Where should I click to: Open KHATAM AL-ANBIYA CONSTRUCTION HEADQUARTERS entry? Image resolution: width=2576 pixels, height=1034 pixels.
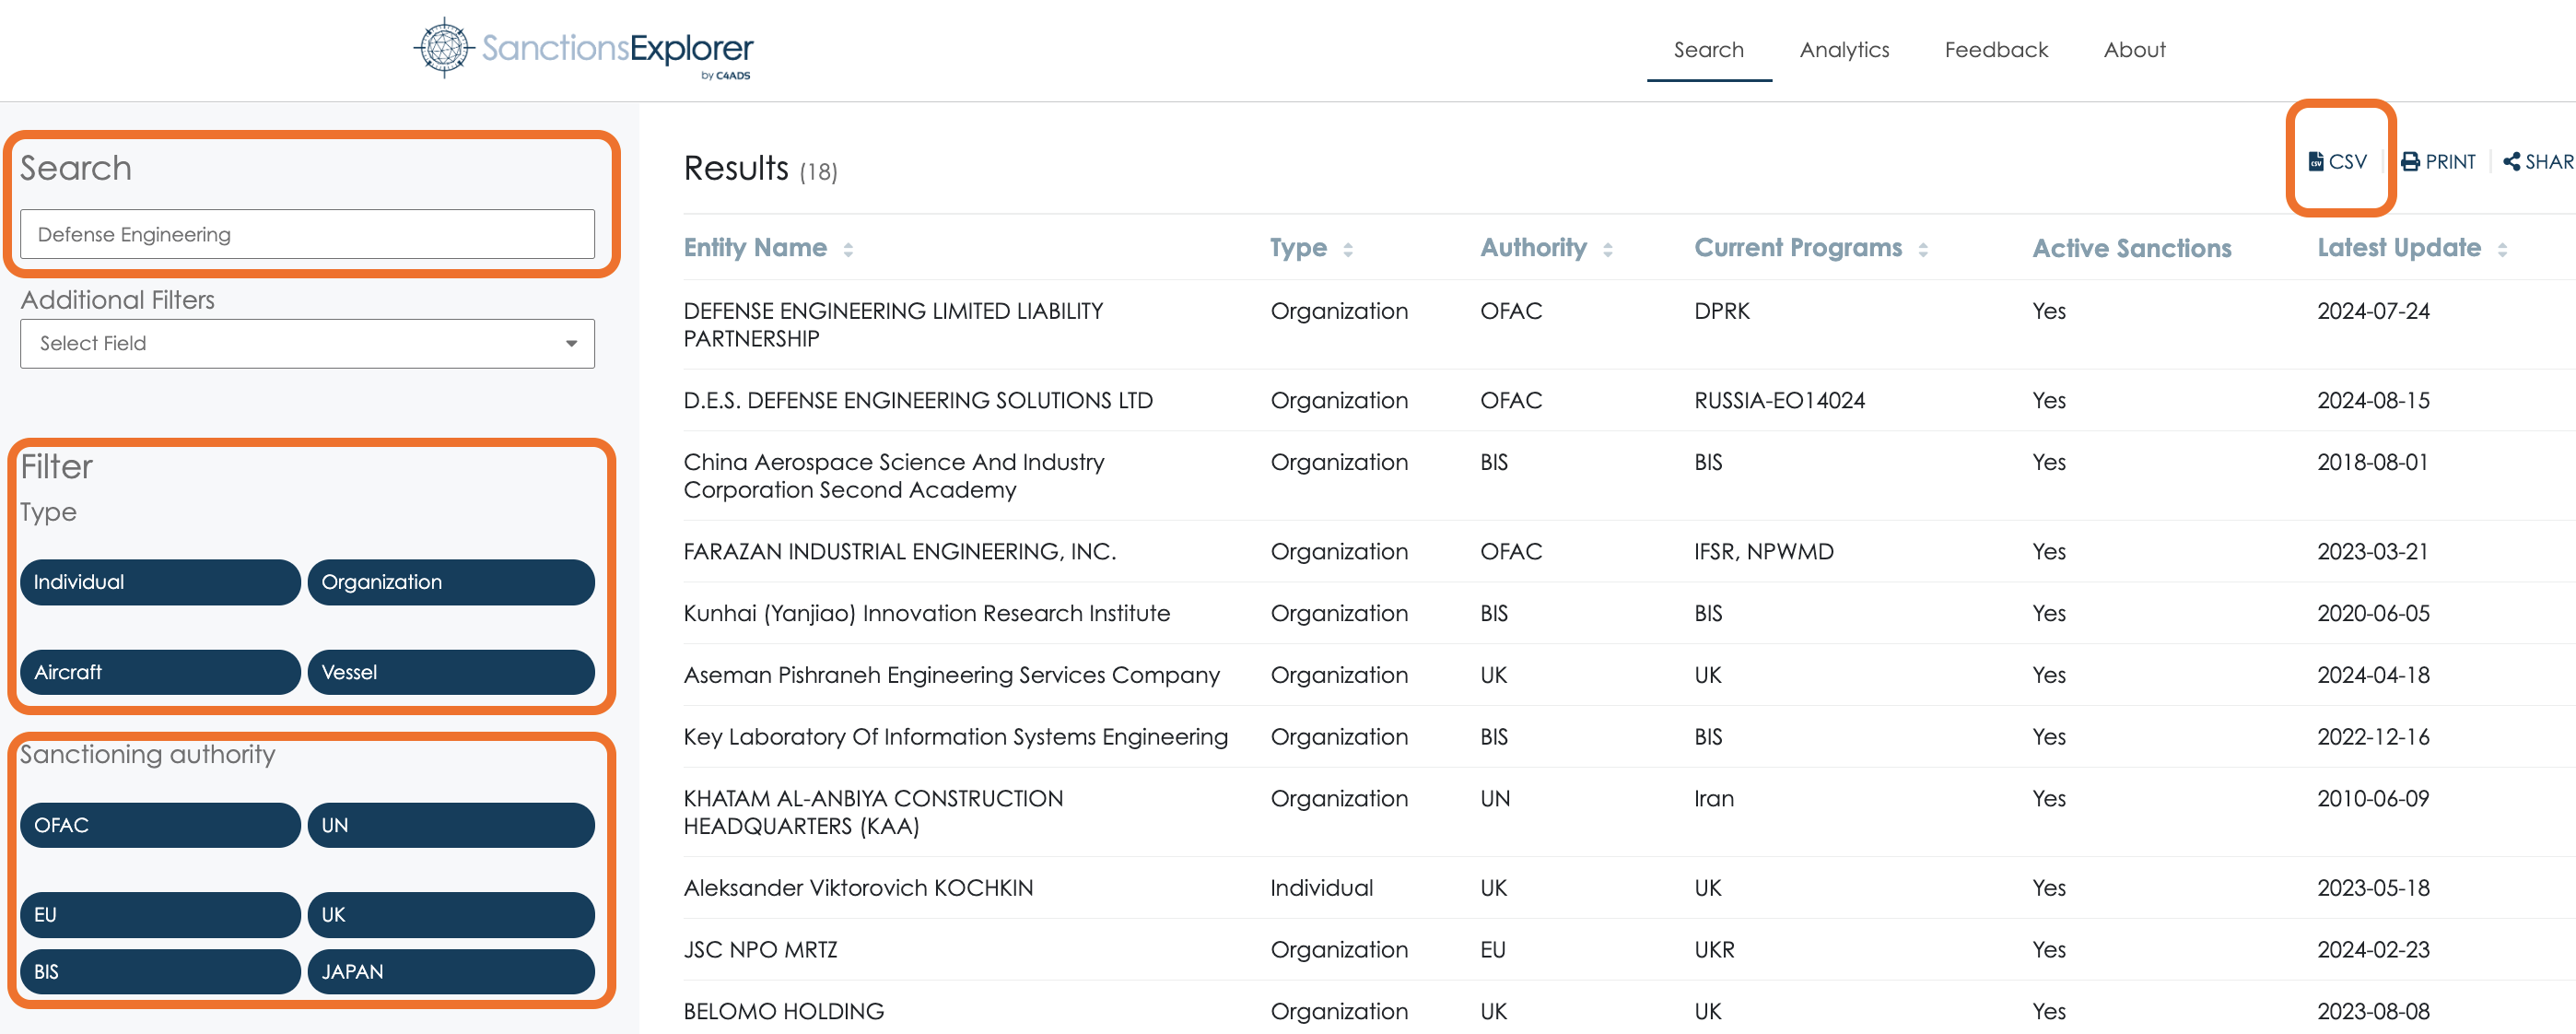(873, 812)
